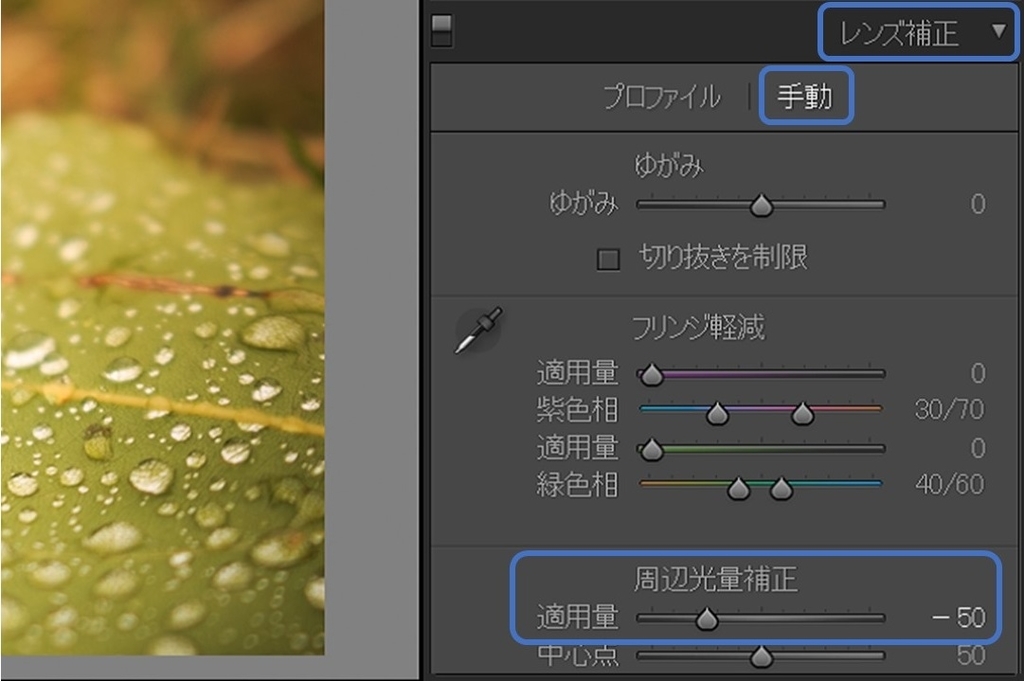This screenshot has height=681, width=1024.
Task: Switch to the プロファイル tab
Action: (662, 97)
